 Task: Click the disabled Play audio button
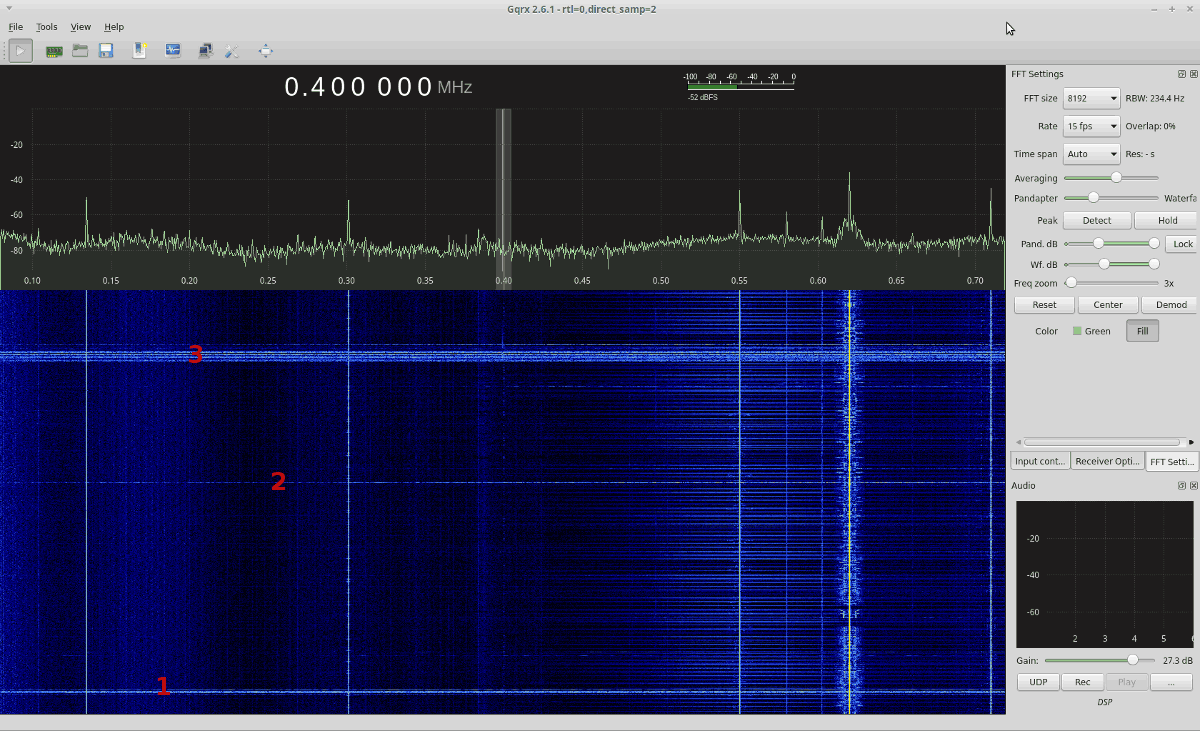[1126, 682]
